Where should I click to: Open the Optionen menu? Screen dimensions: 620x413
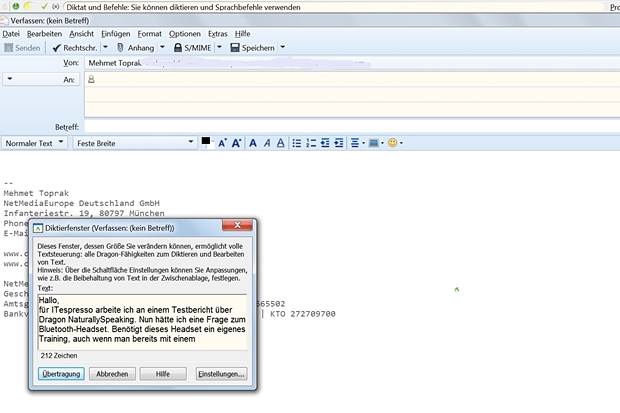185,34
